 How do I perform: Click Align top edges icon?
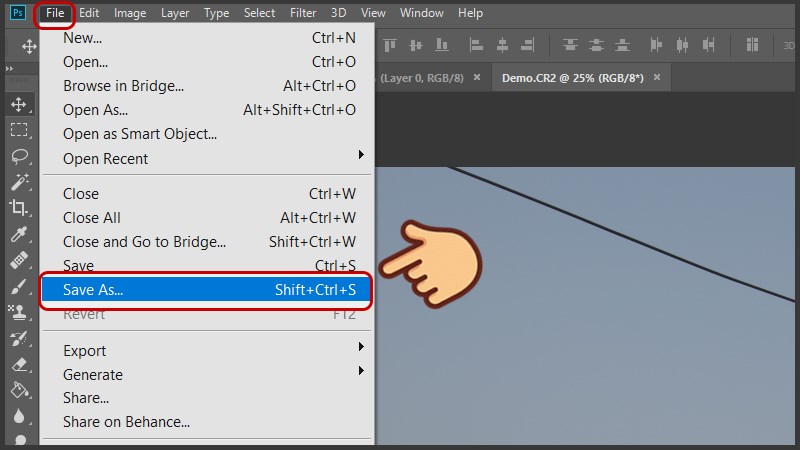point(390,45)
